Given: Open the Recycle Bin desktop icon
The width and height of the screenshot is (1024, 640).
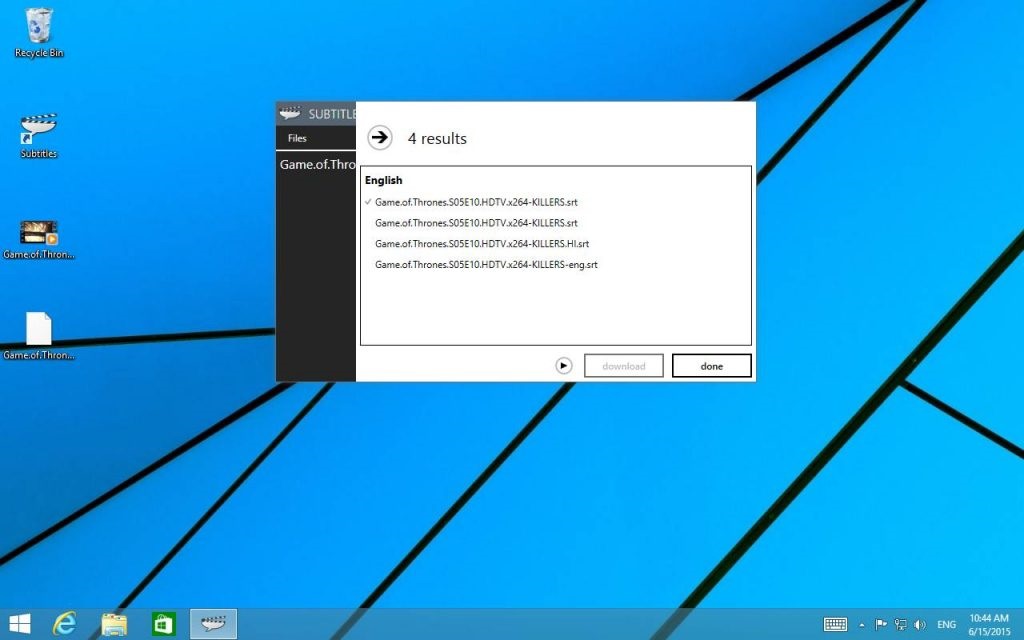Looking at the screenshot, I should [39, 33].
